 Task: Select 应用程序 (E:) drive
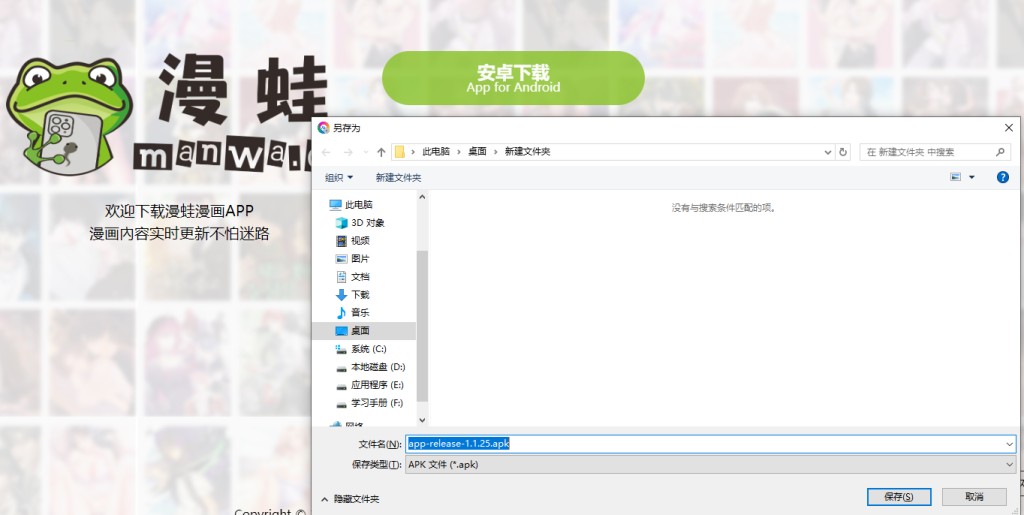[x=377, y=385]
